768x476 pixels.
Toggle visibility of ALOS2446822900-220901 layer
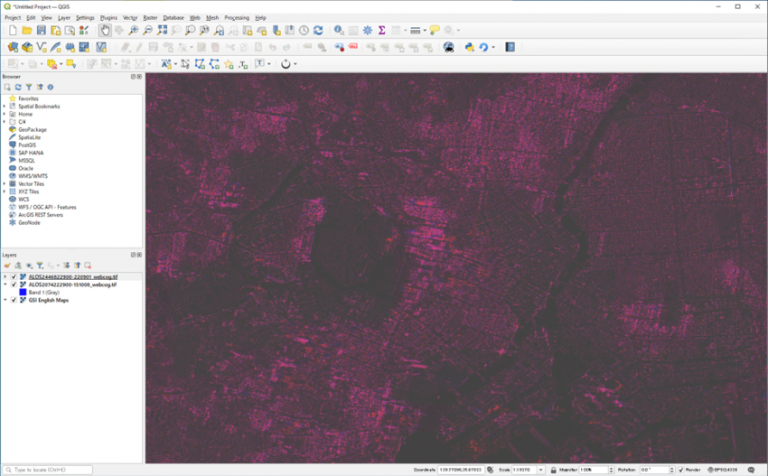(14, 277)
